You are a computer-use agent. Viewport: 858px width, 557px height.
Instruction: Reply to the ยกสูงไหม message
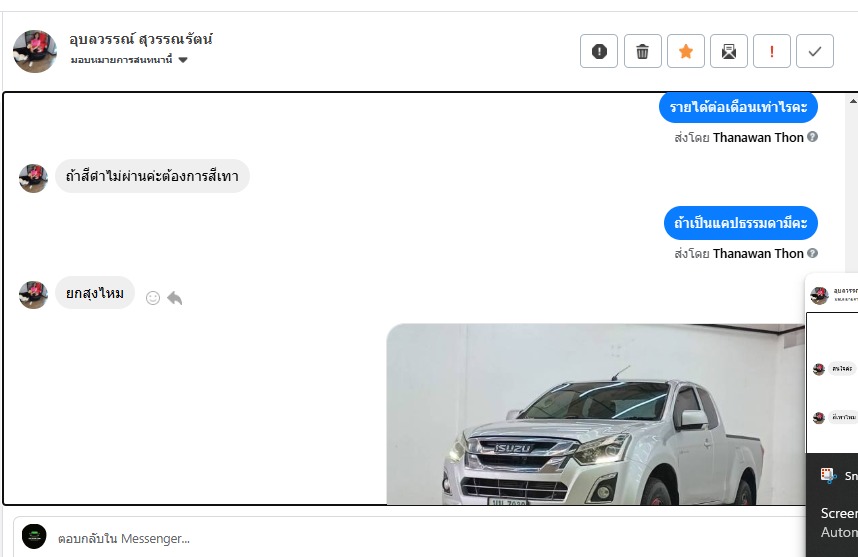175,298
